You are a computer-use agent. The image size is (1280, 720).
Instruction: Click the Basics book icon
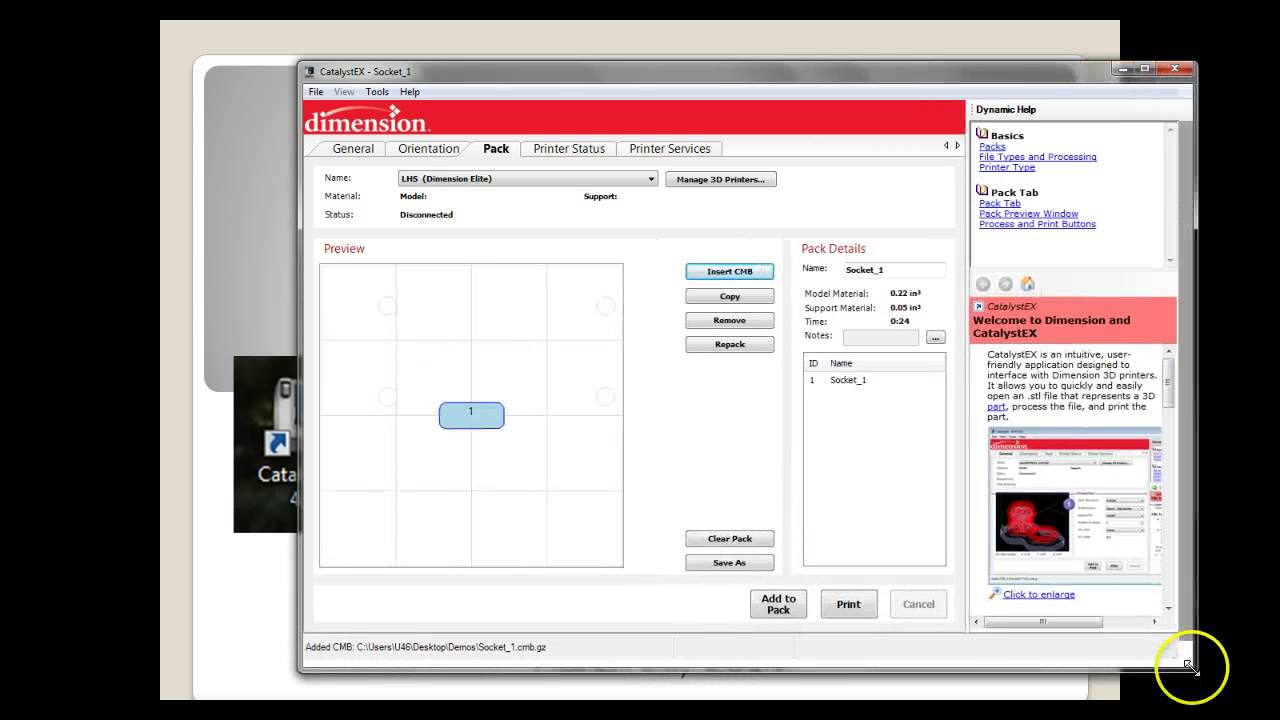pos(982,134)
